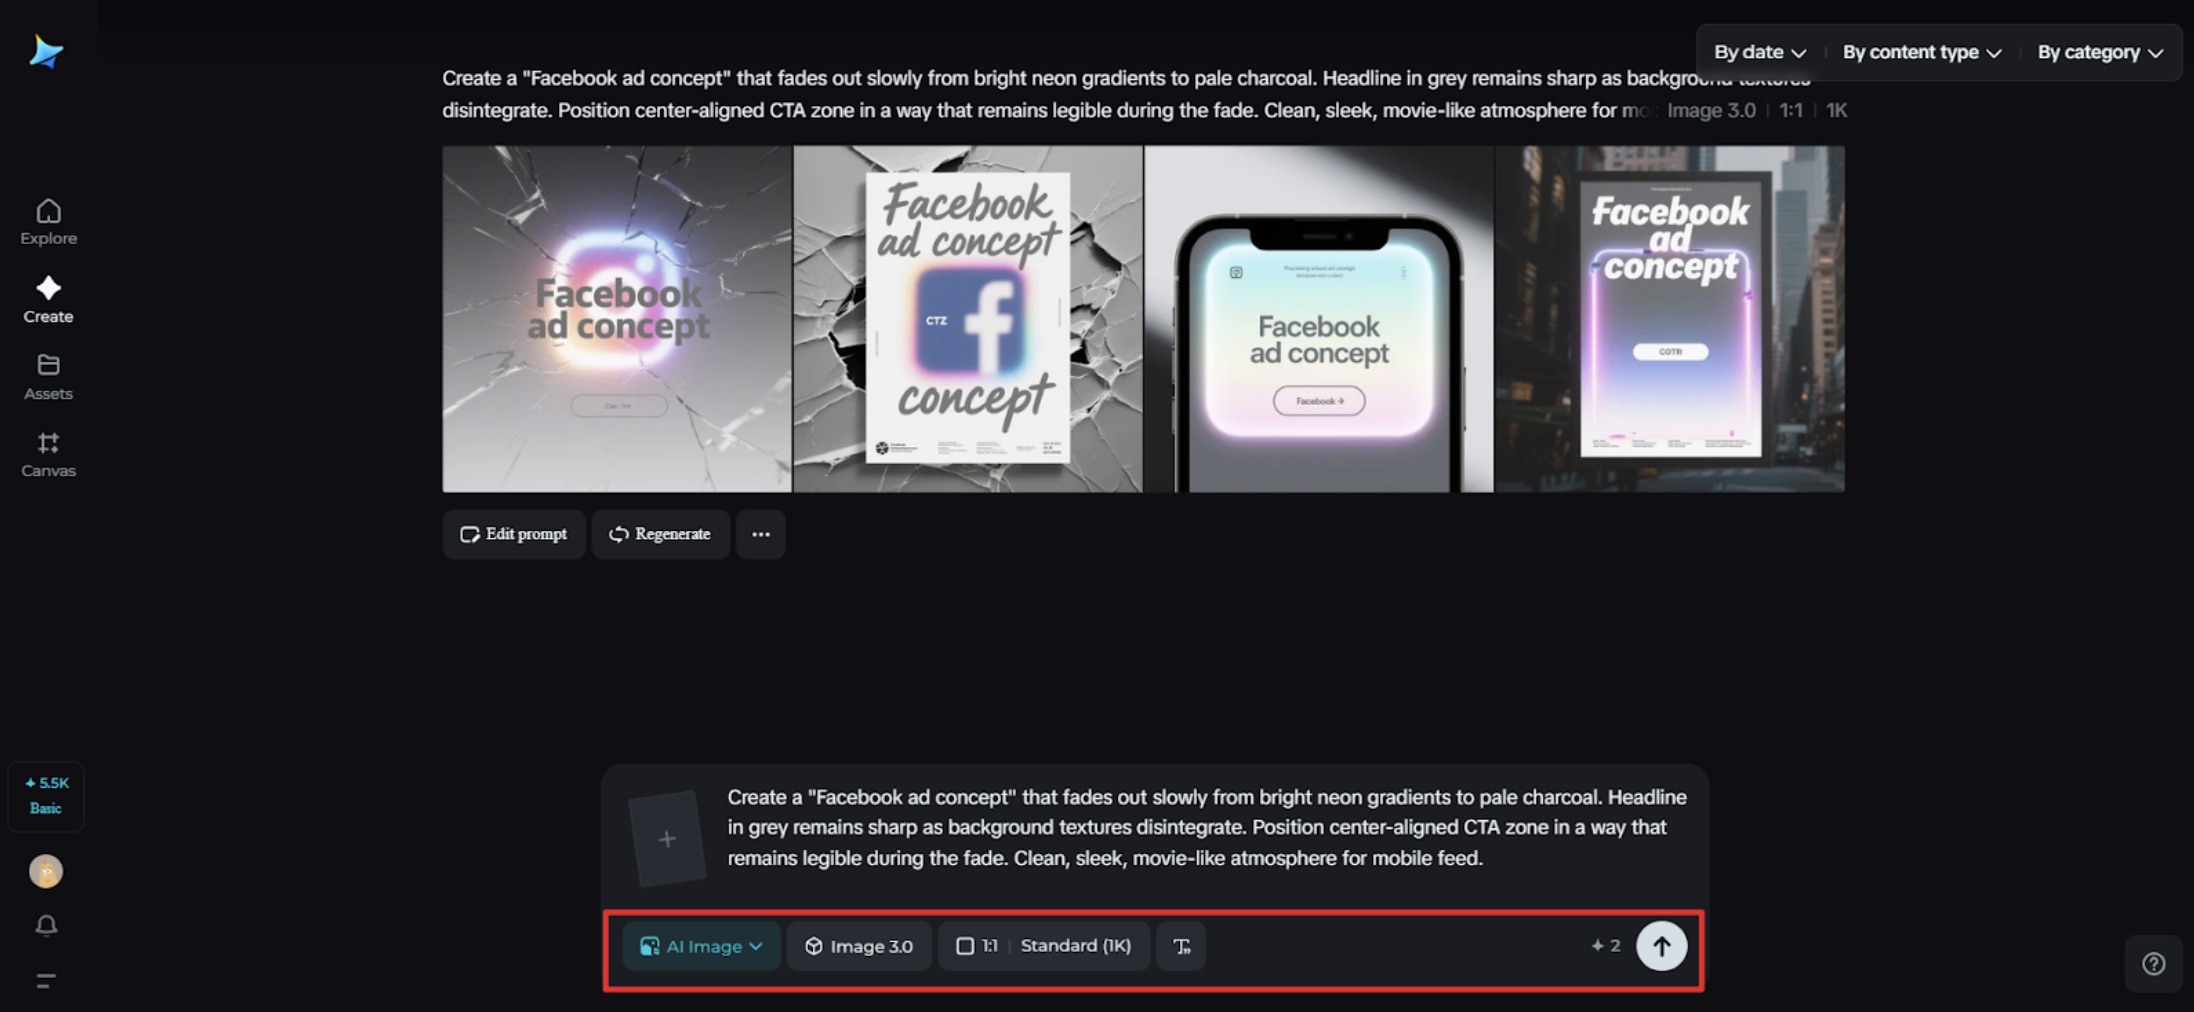Image resolution: width=2194 pixels, height=1012 pixels.
Task: Click the Dreamina logo icon
Action: 46,51
